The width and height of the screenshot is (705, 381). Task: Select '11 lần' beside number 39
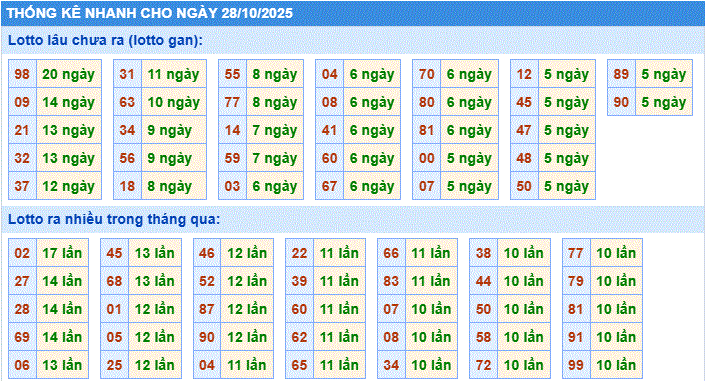pyautogui.click(x=339, y=281)
